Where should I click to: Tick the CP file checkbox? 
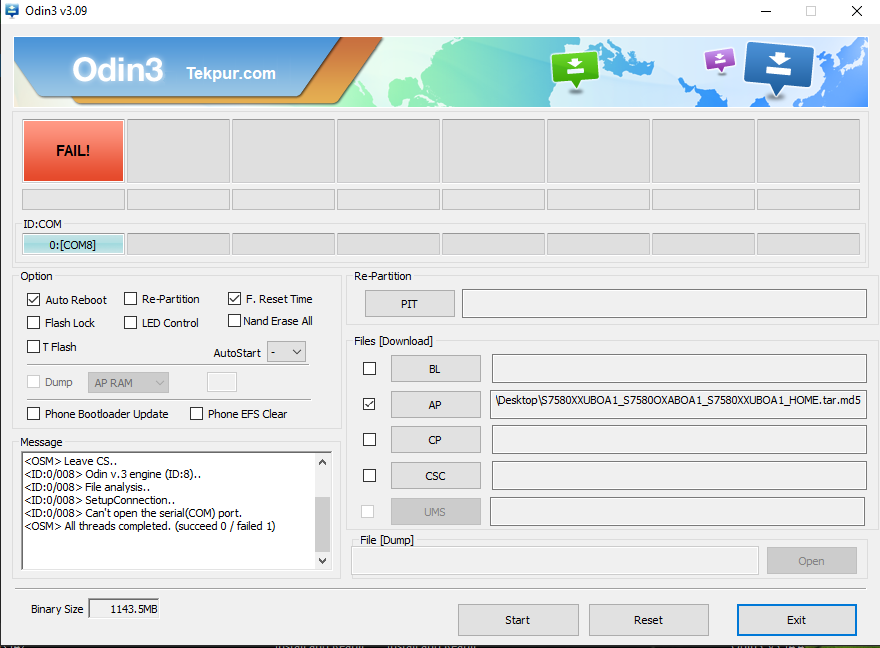[369, 439]
